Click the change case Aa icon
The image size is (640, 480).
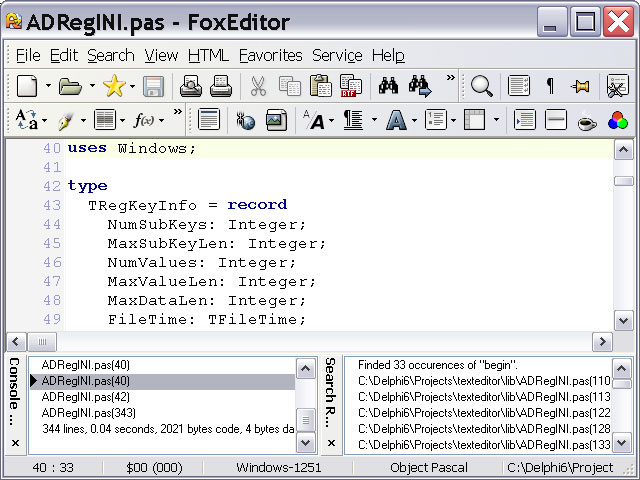click(27, 120)
